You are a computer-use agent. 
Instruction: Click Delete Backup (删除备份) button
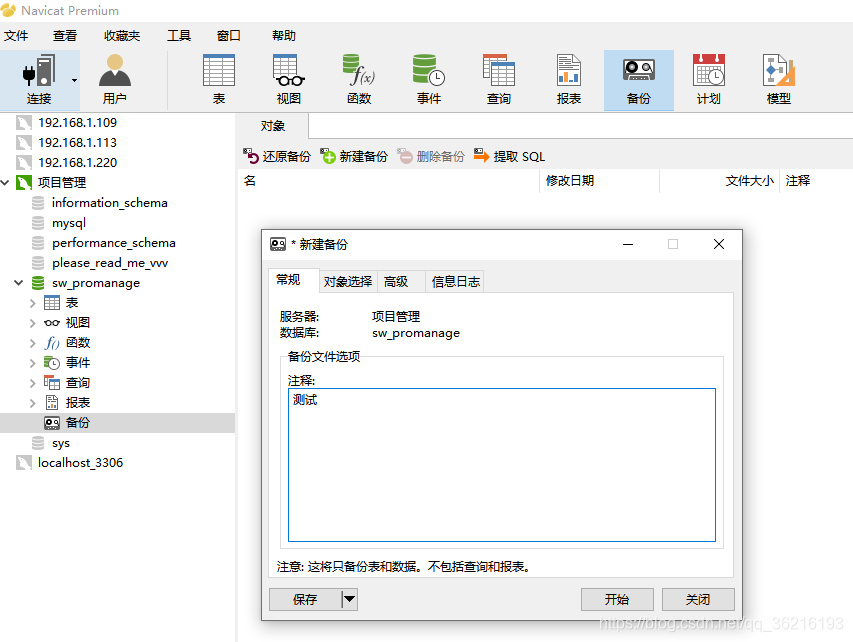[x=431, y=157]
